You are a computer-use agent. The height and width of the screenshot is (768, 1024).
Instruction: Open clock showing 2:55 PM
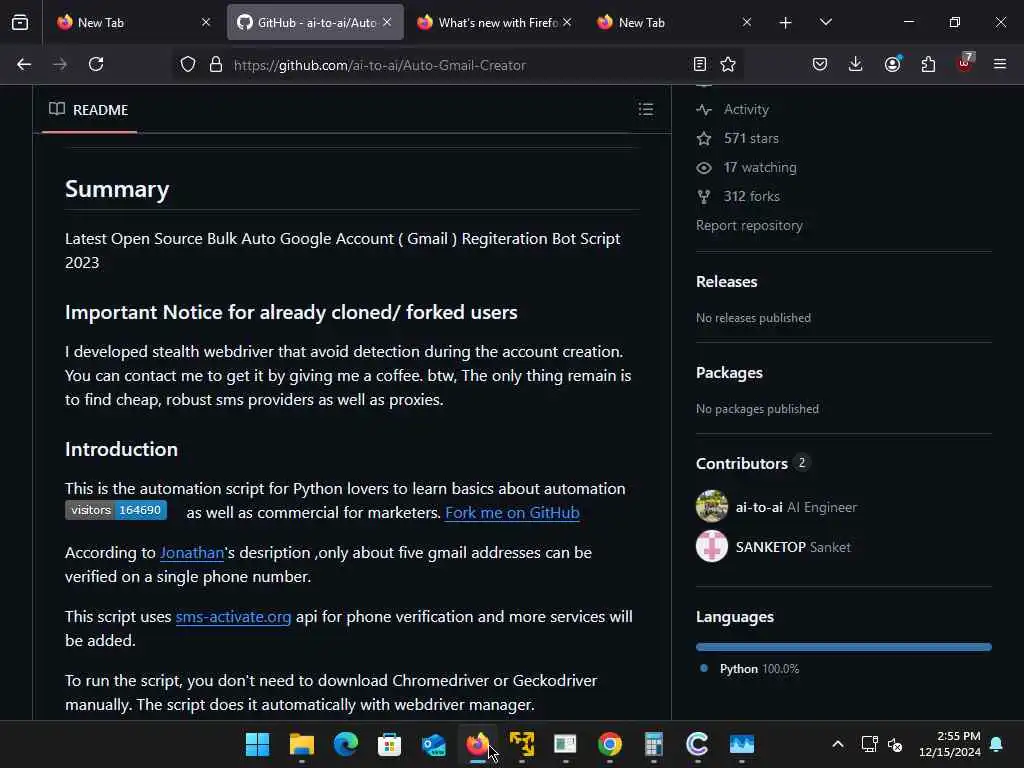pos(950,744)
